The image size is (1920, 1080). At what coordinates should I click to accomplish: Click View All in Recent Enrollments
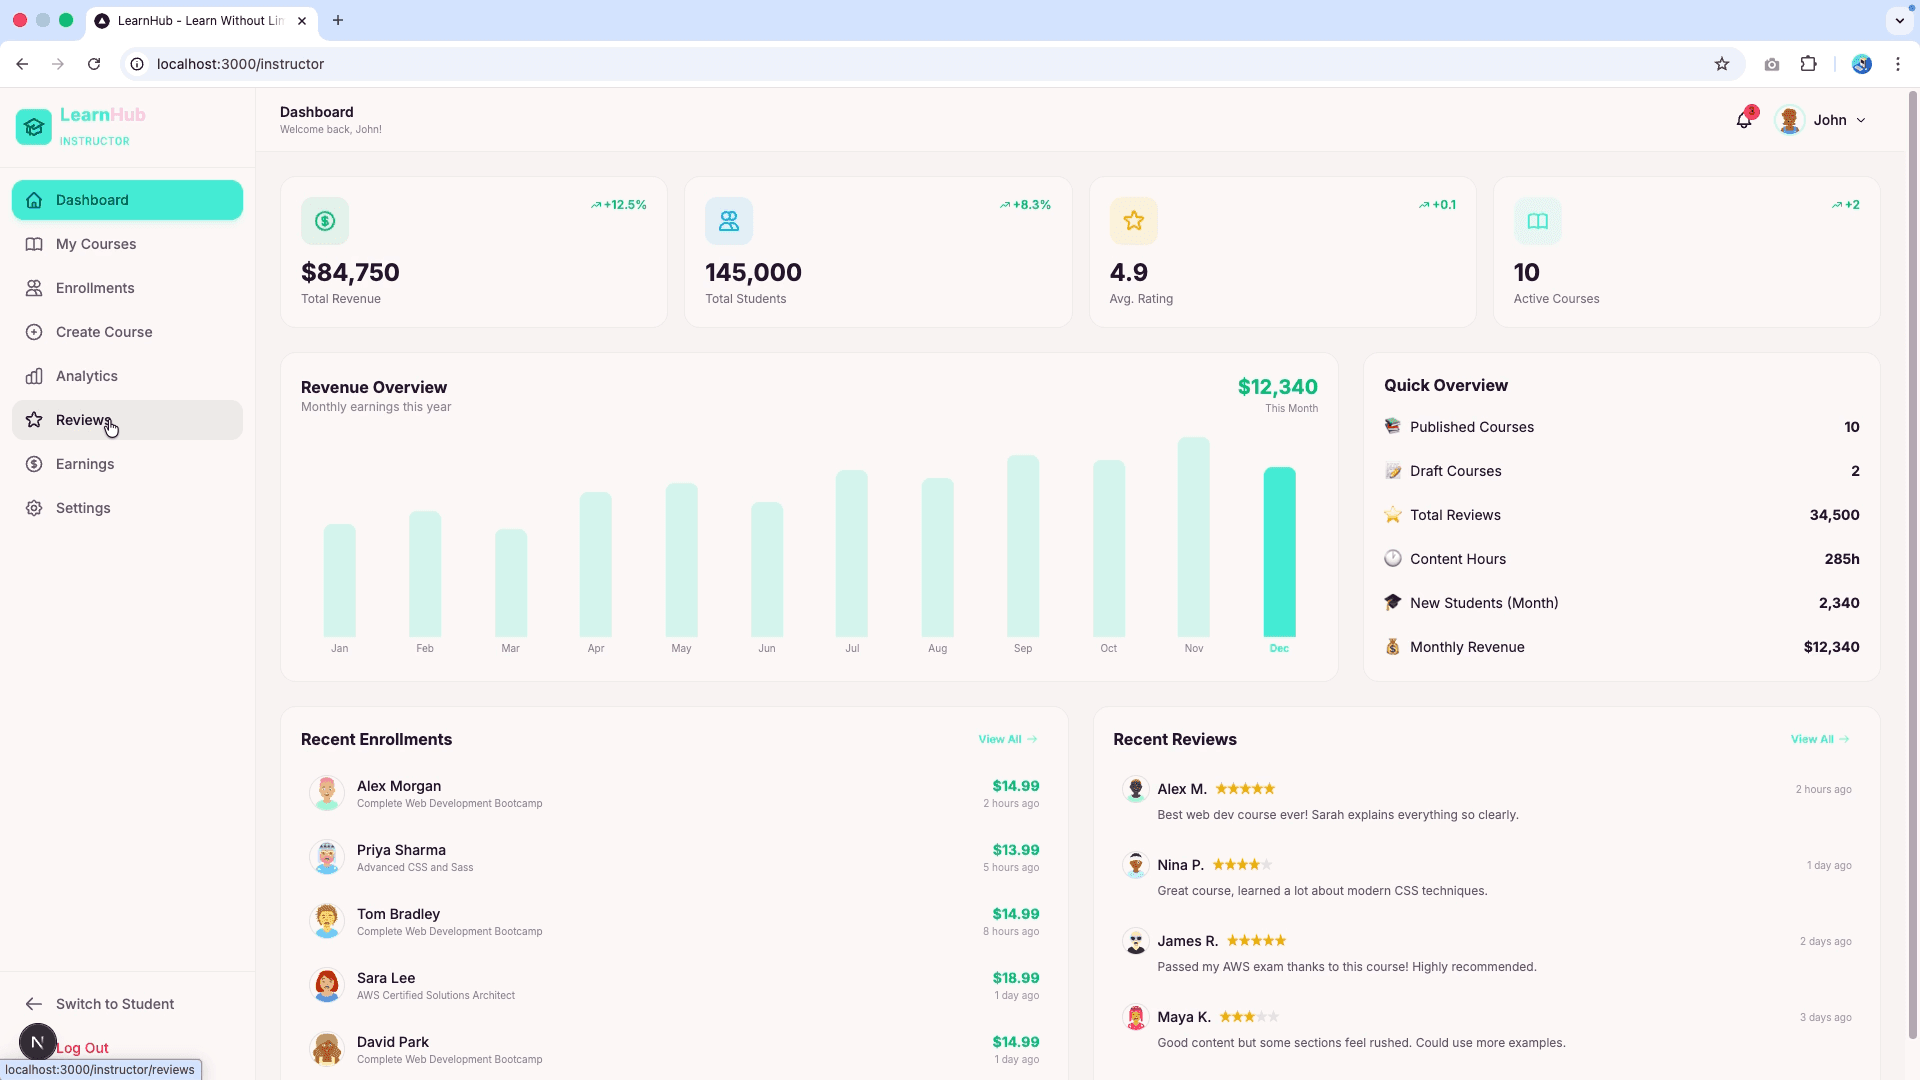[1008, 739]
